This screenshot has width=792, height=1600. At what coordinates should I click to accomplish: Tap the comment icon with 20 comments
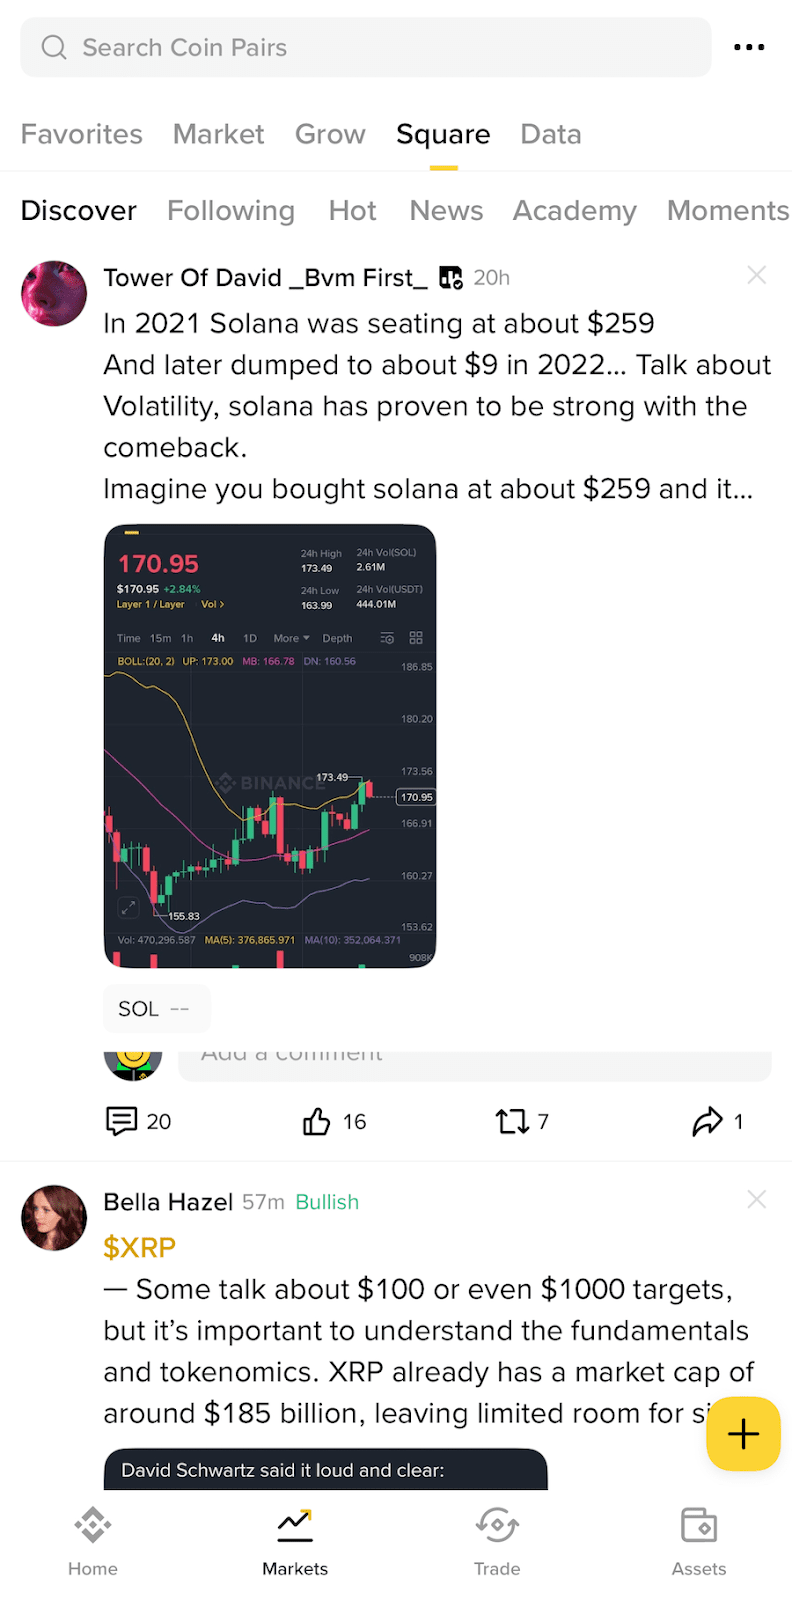[x=122, y=1121]
